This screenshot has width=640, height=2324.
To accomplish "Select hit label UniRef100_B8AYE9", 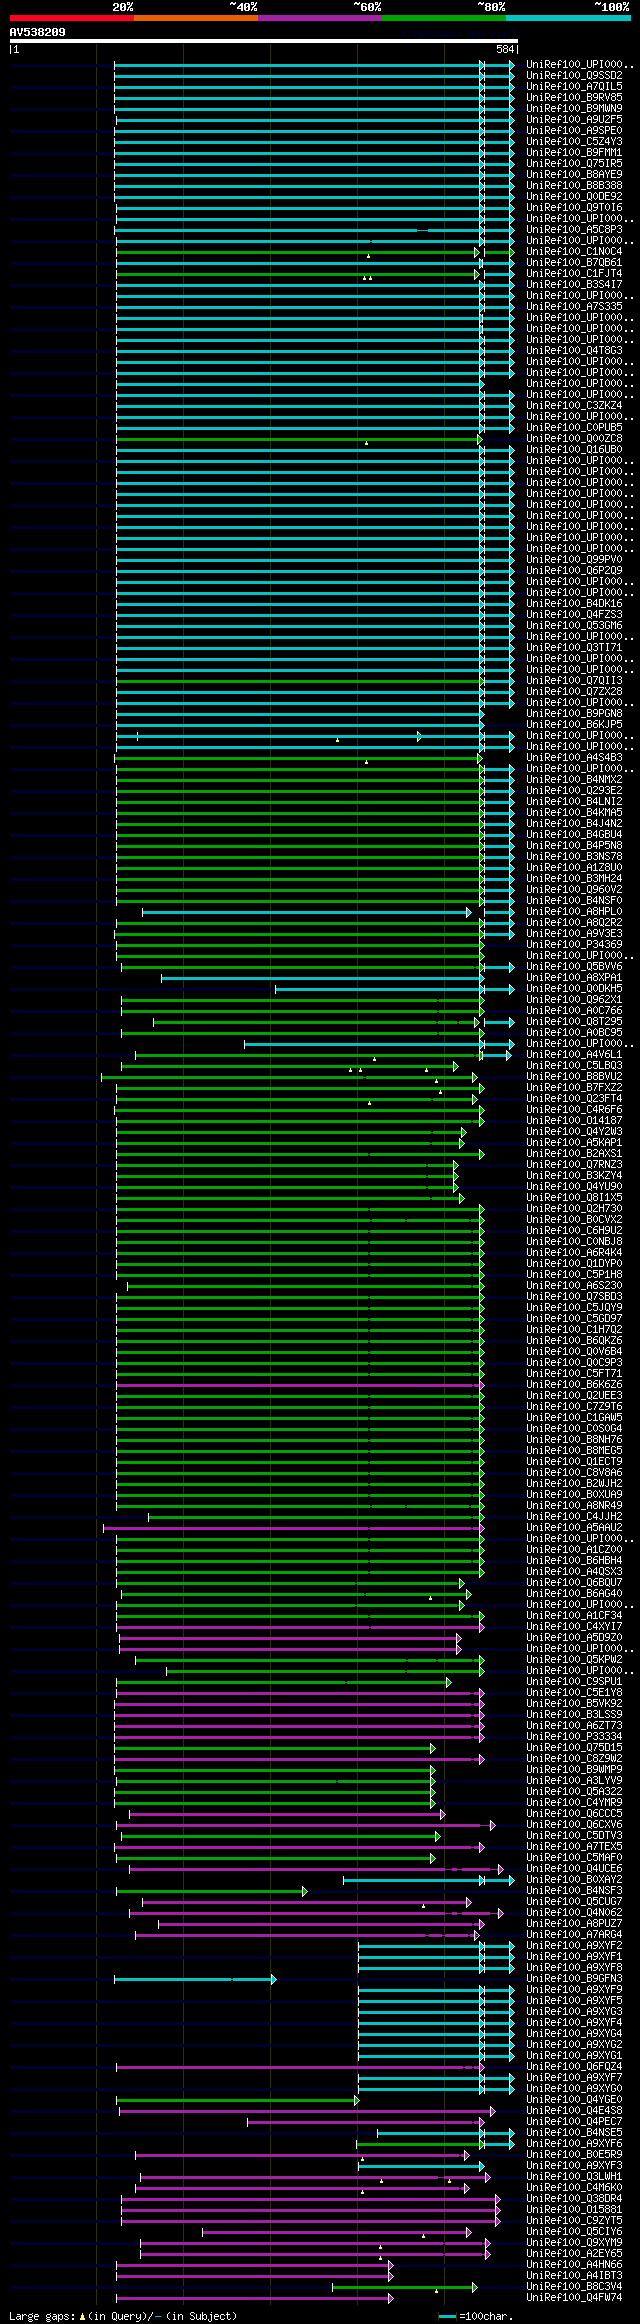I will 574,174.
